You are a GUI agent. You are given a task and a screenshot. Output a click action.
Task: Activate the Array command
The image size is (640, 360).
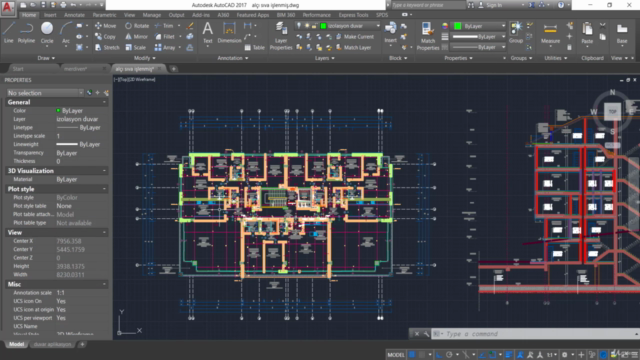(x=165, y=47)
